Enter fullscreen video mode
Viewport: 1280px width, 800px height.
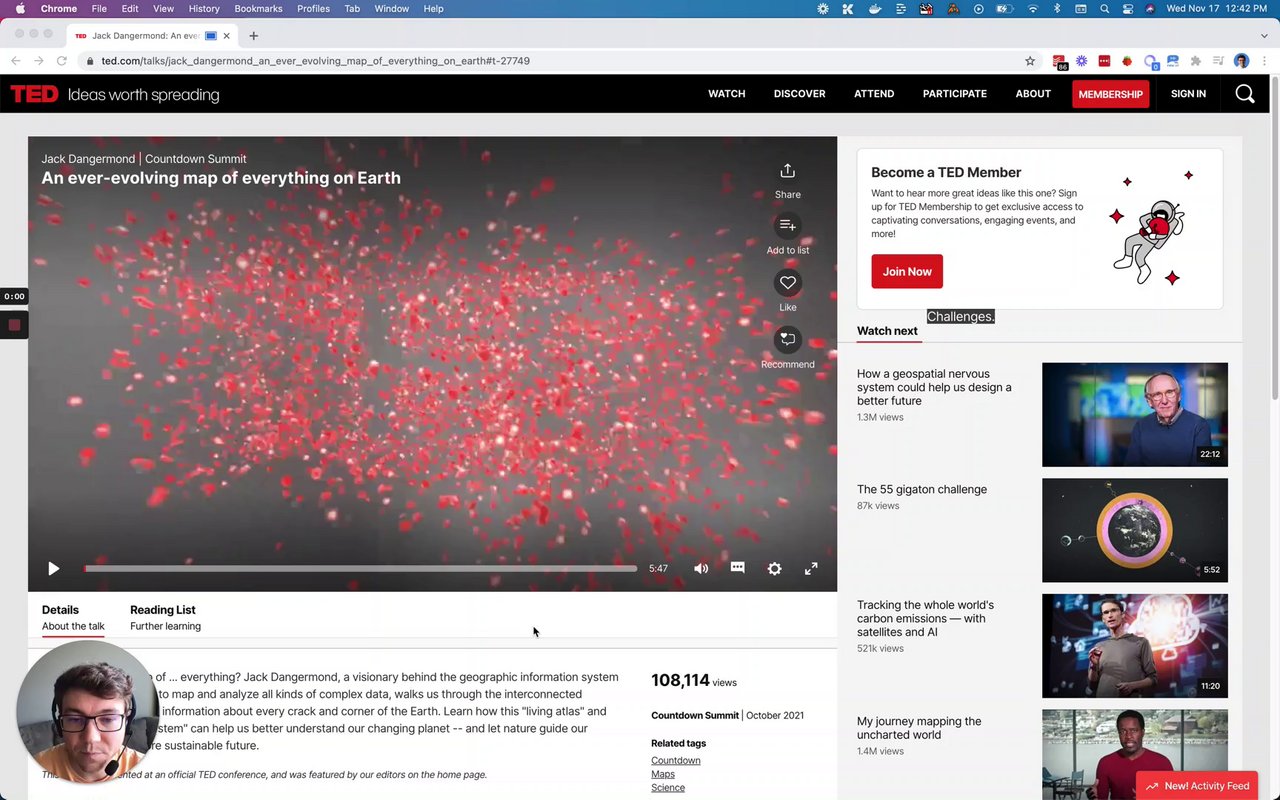click(811, 568)
